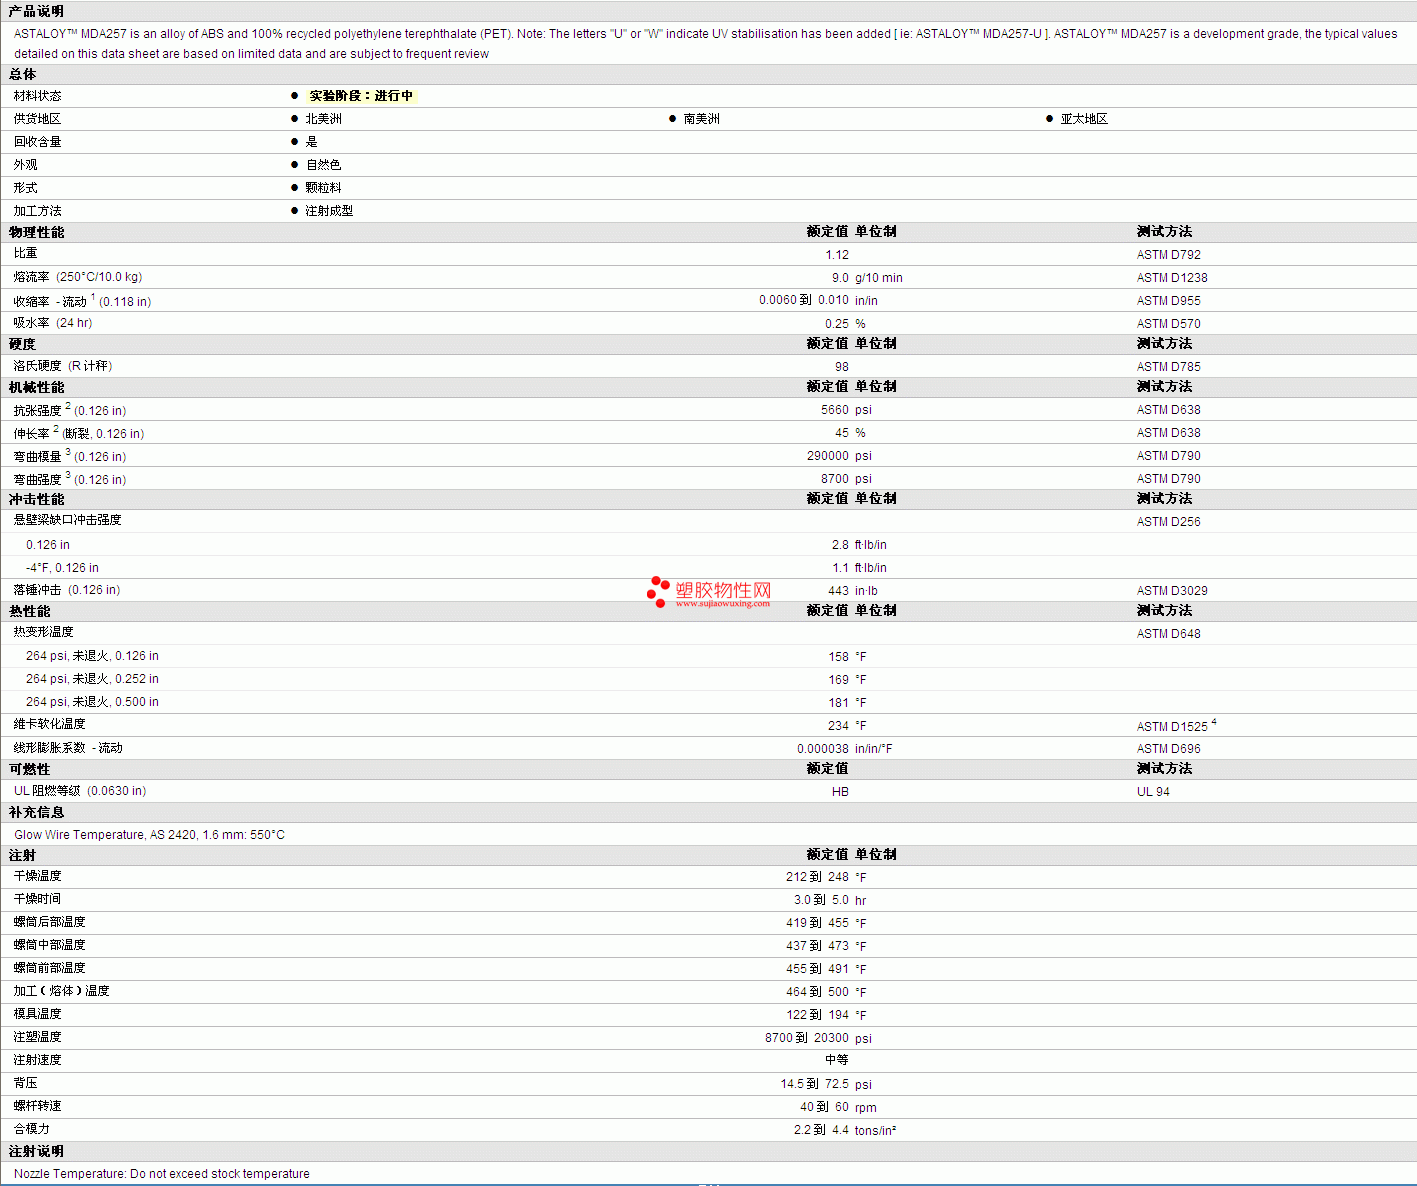The image size is (1417, 1186).
Task: Click ASTM D785 test method
Action: click(x=1168, y=367)
